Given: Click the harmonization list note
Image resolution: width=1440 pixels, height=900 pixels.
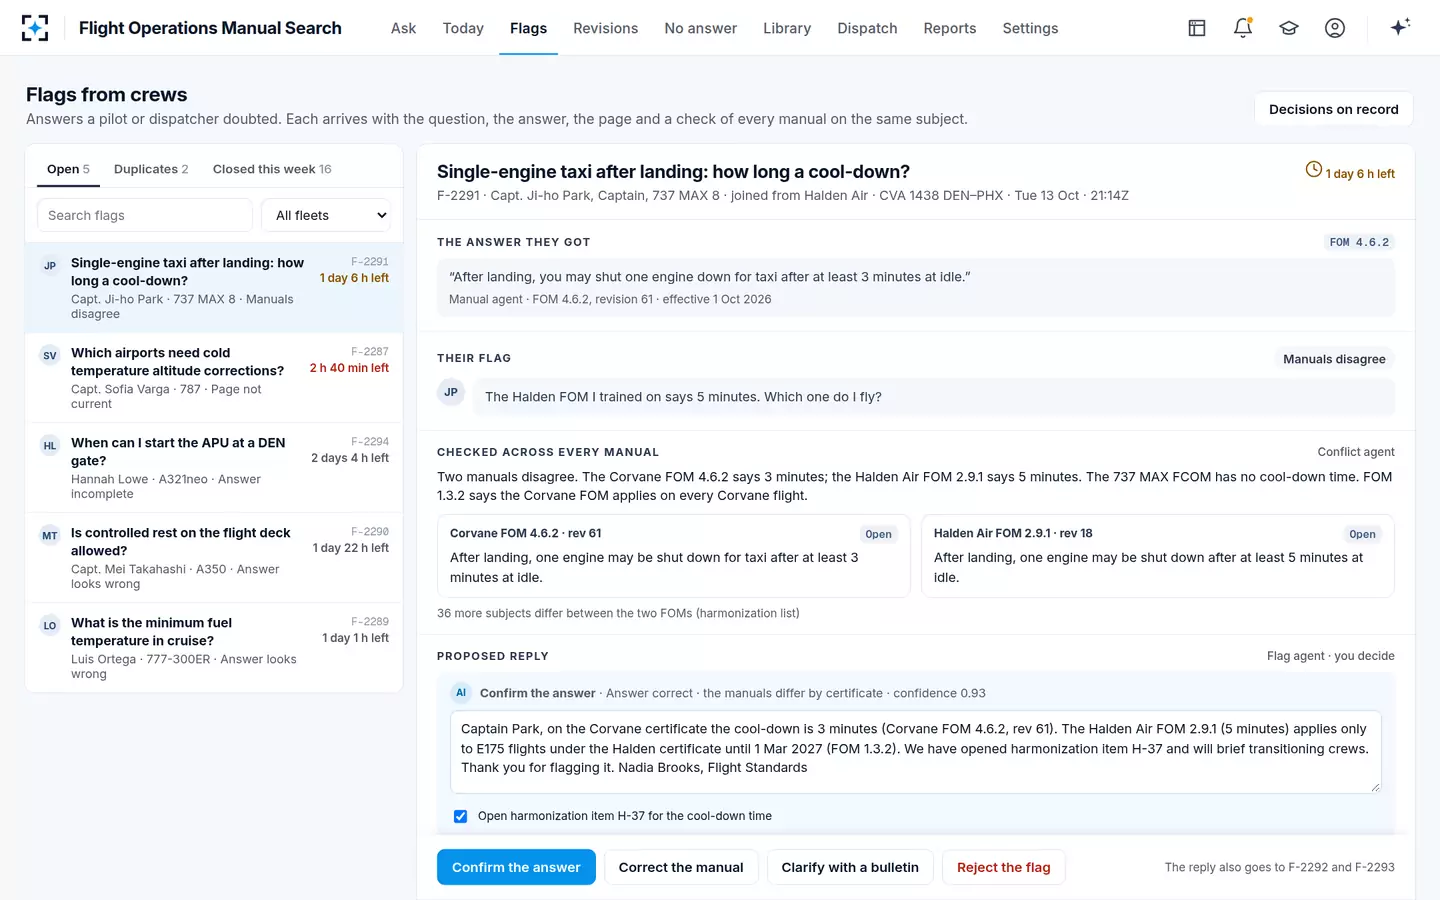Looking at the screenshot, I should pyautogui.click(x=618, y=613).
